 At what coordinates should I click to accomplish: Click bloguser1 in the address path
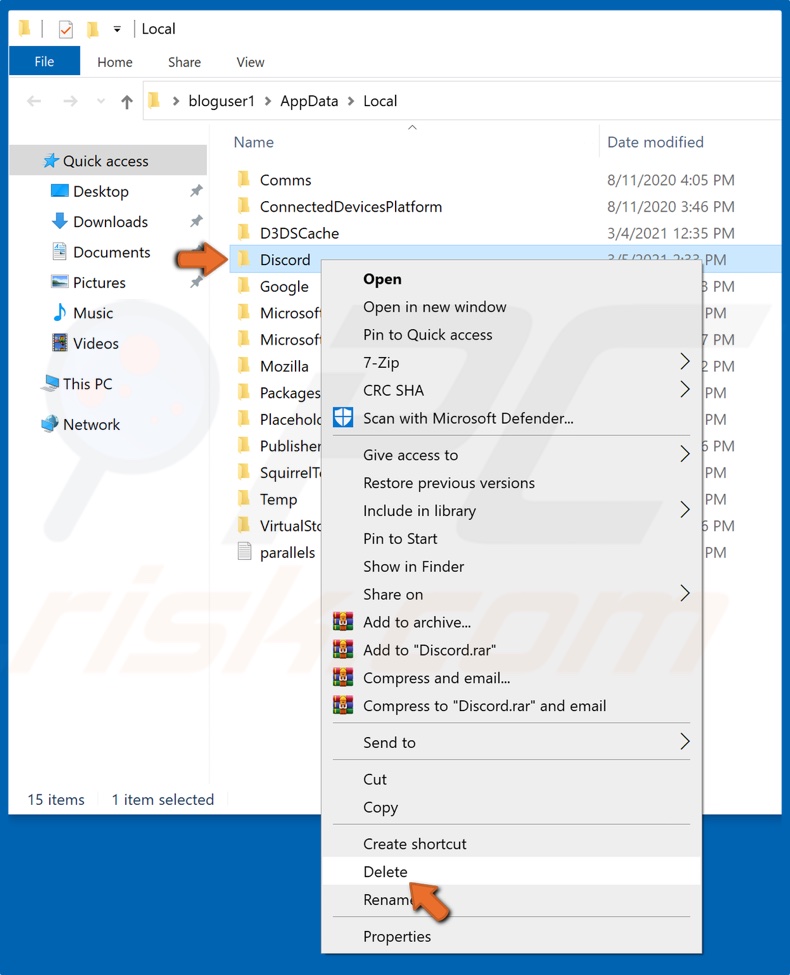coord(221,101)
